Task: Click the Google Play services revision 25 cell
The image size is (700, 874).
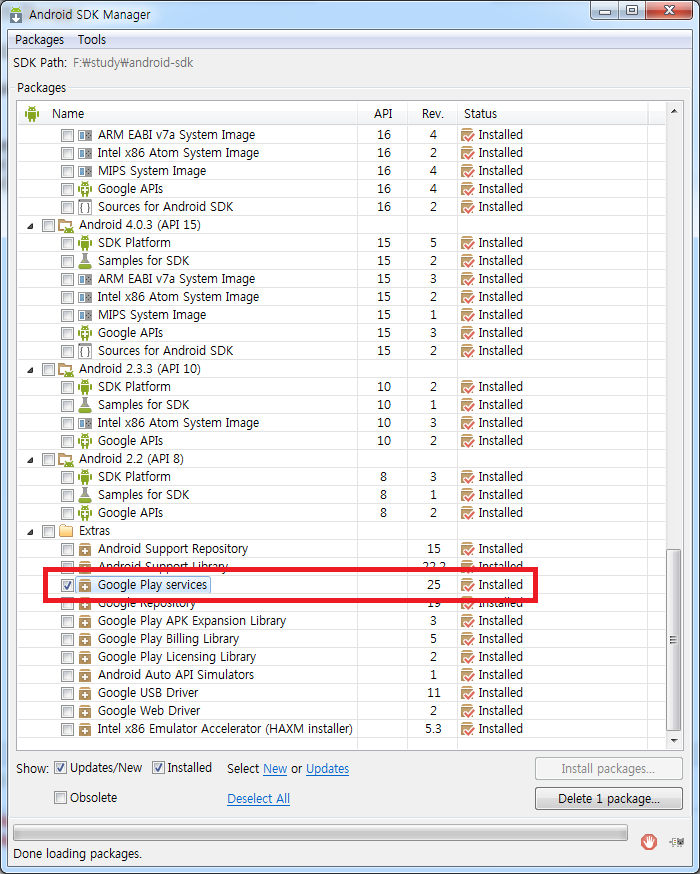Action: click(x=433, y=585)
